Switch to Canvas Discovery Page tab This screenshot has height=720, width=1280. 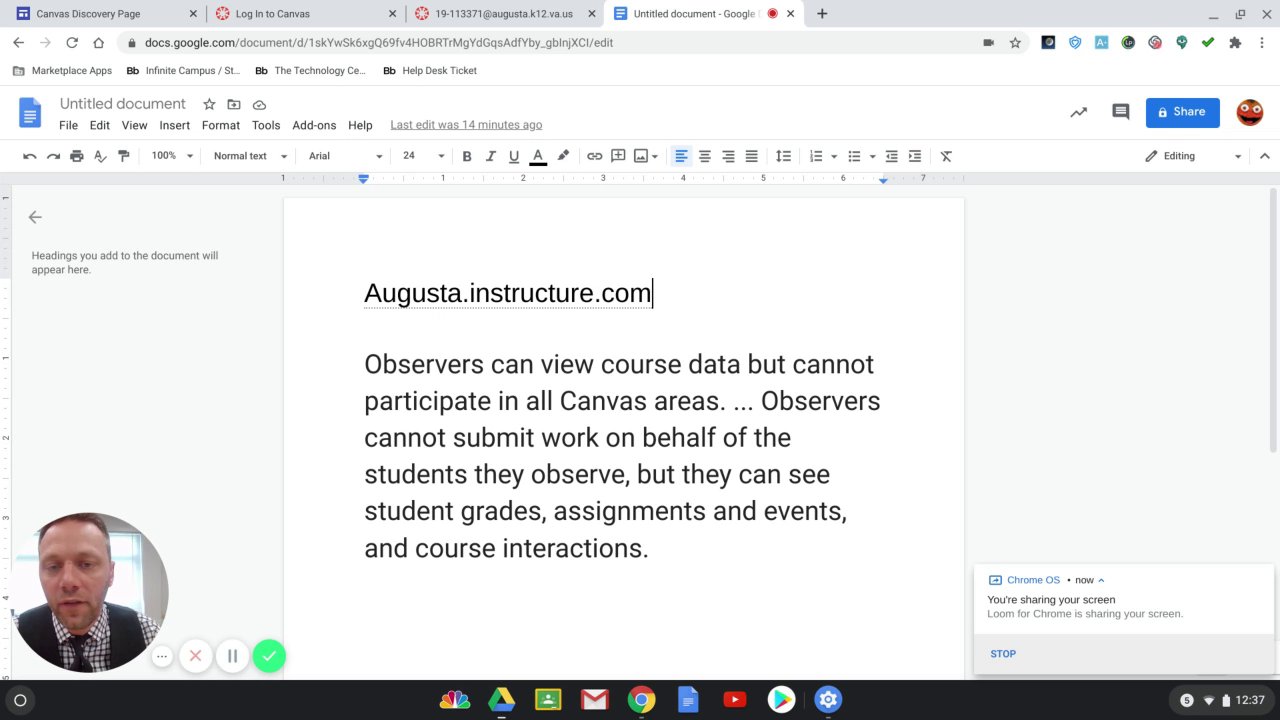pos(104,14)
